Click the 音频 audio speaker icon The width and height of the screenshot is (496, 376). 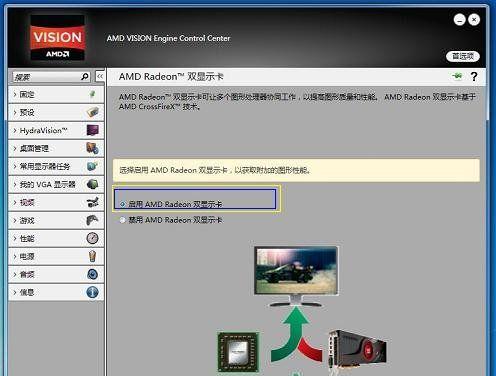(x=92, y=274)
